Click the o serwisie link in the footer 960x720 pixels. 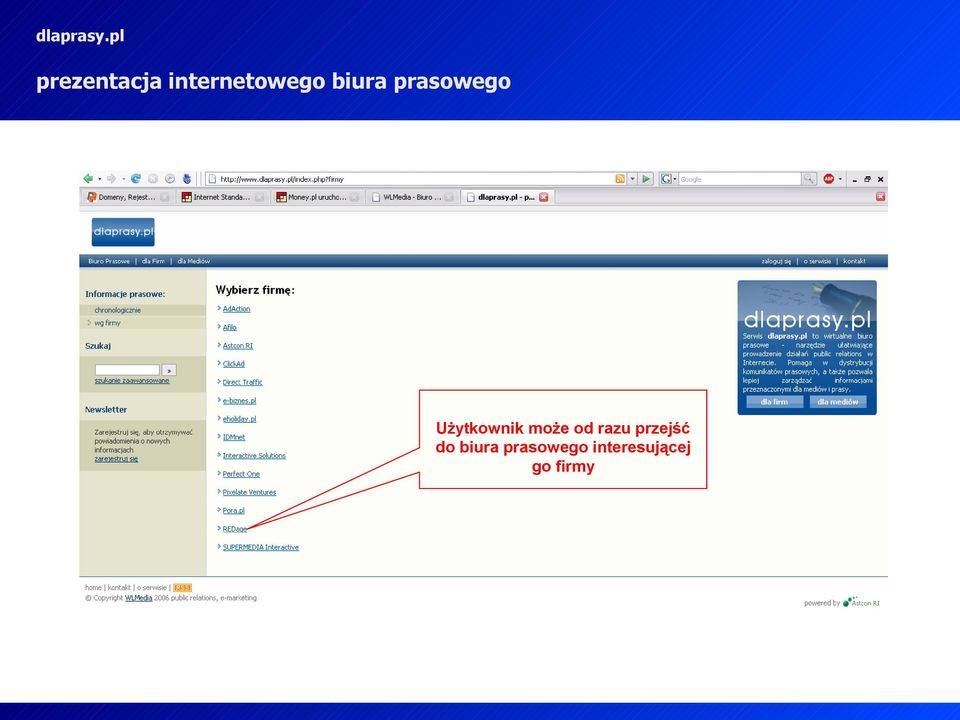(152, 588)
